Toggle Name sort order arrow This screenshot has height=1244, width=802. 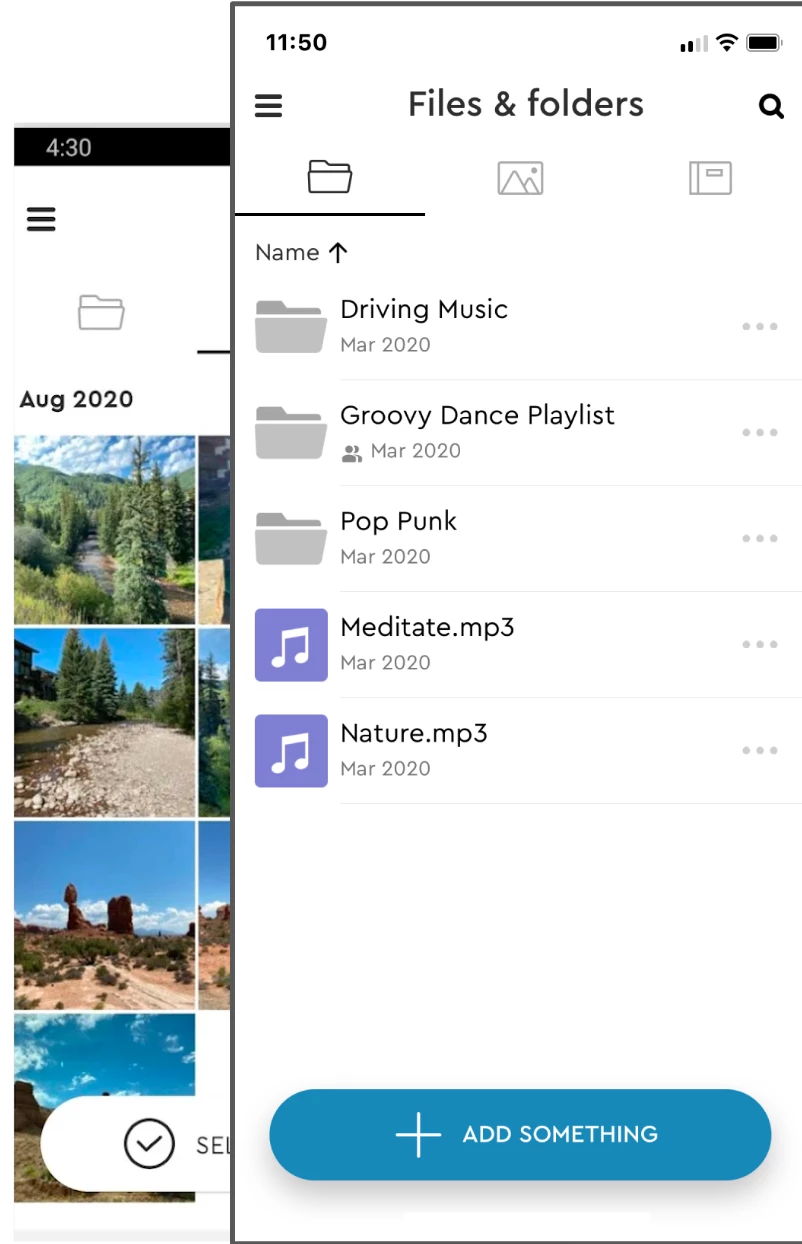(338, 253)
